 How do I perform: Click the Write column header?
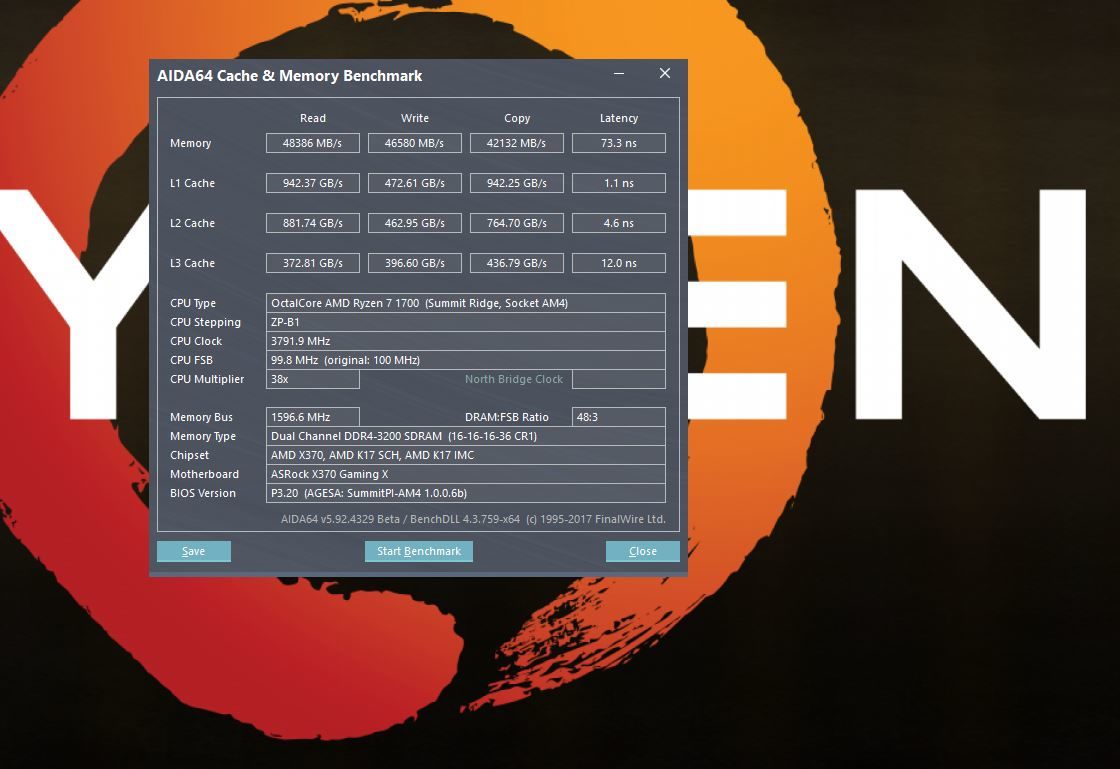(415, 118)
